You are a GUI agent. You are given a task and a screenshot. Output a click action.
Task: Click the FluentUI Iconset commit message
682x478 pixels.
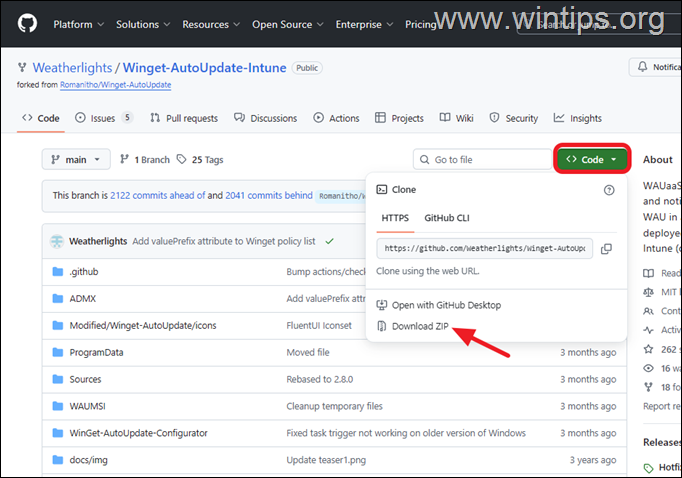click(319, 326)
